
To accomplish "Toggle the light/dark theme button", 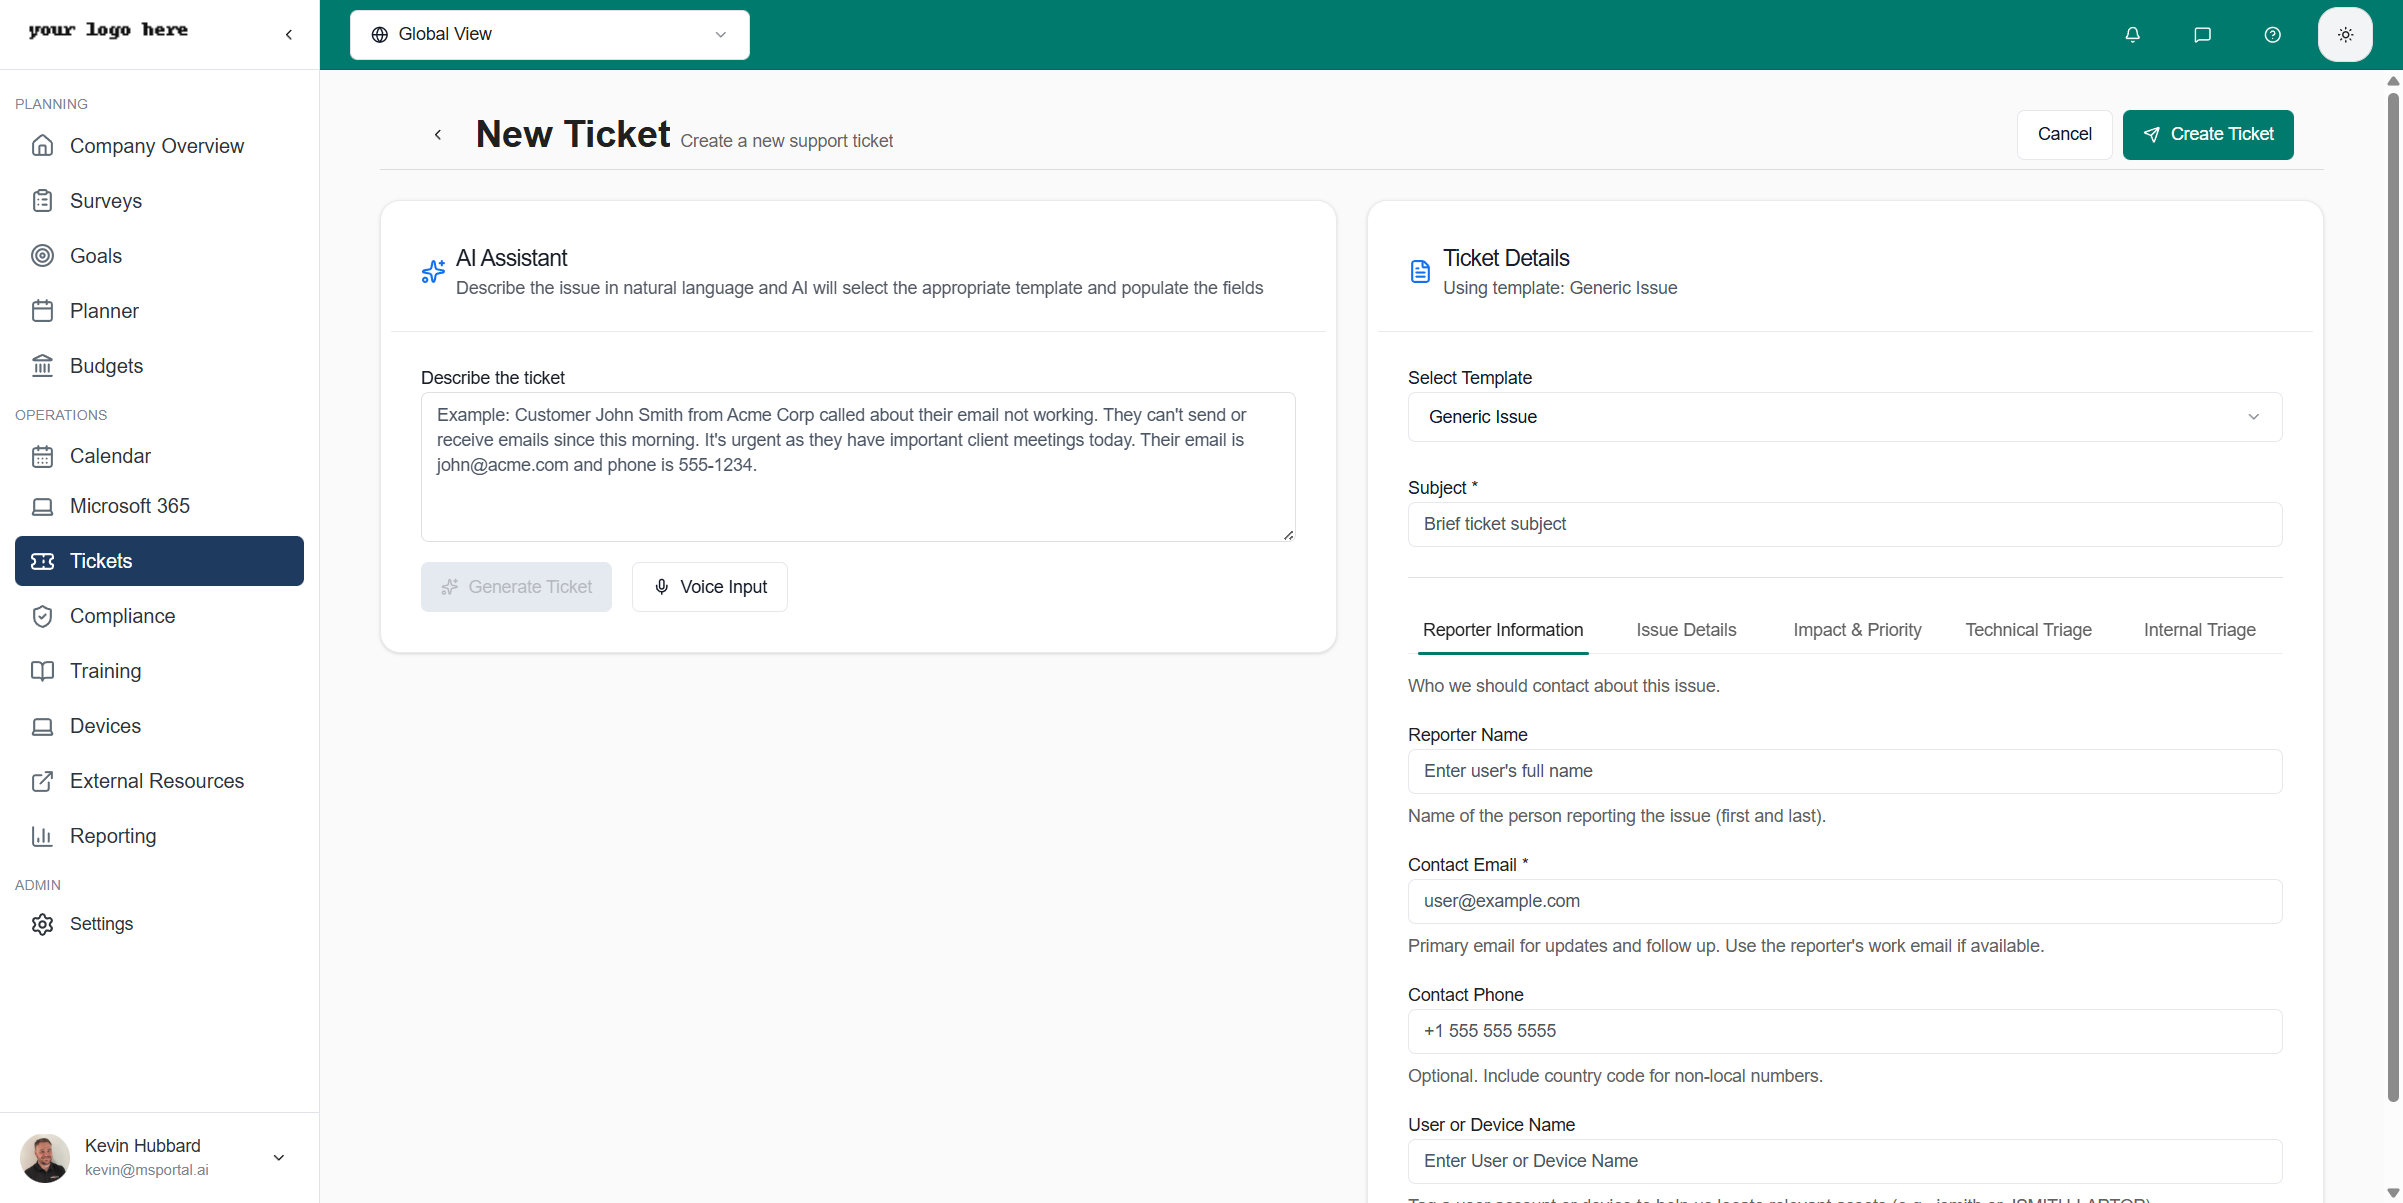I will tap(2345, 35).
